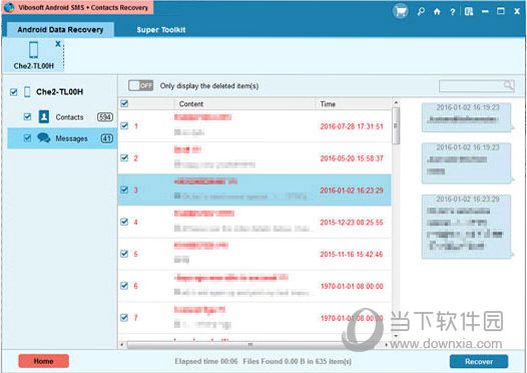Uncheck message row 7 checkbox
This screenshot has height=373, width=527.
click(124, 318)
